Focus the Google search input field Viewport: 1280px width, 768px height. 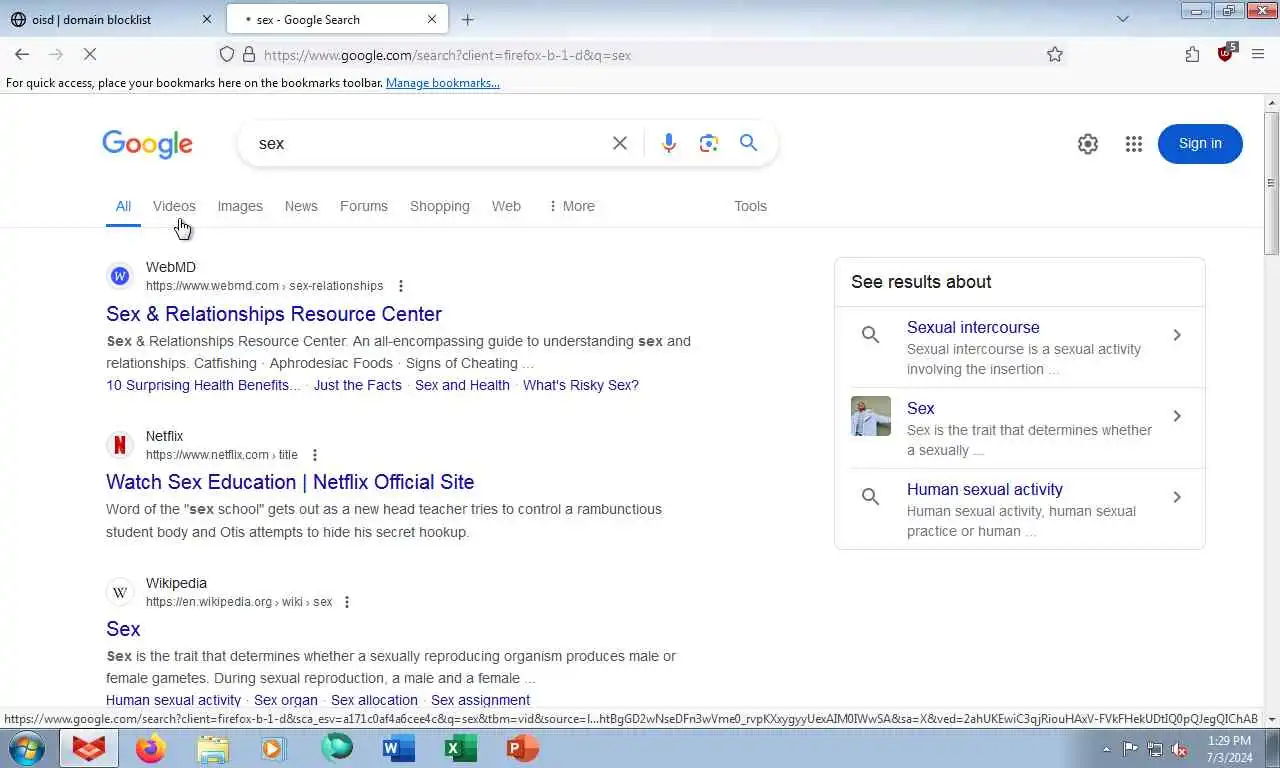click(430, 143)
